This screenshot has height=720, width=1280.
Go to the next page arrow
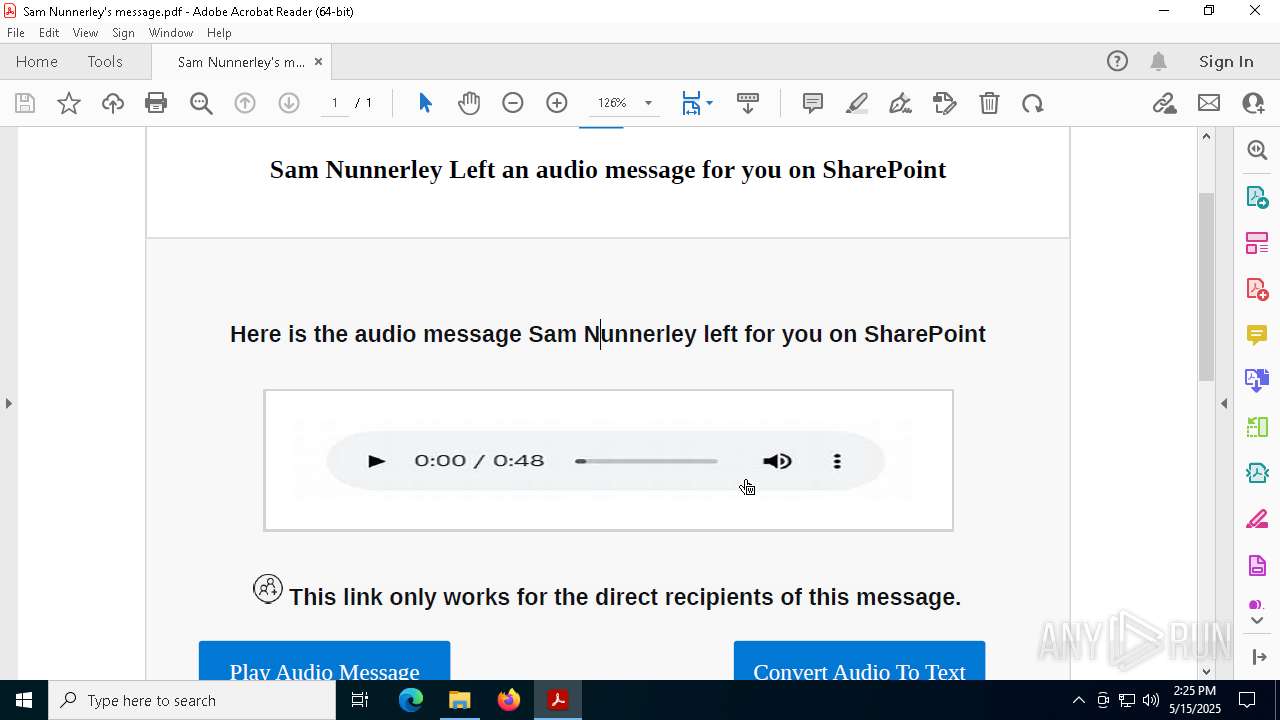pos(289,103)
